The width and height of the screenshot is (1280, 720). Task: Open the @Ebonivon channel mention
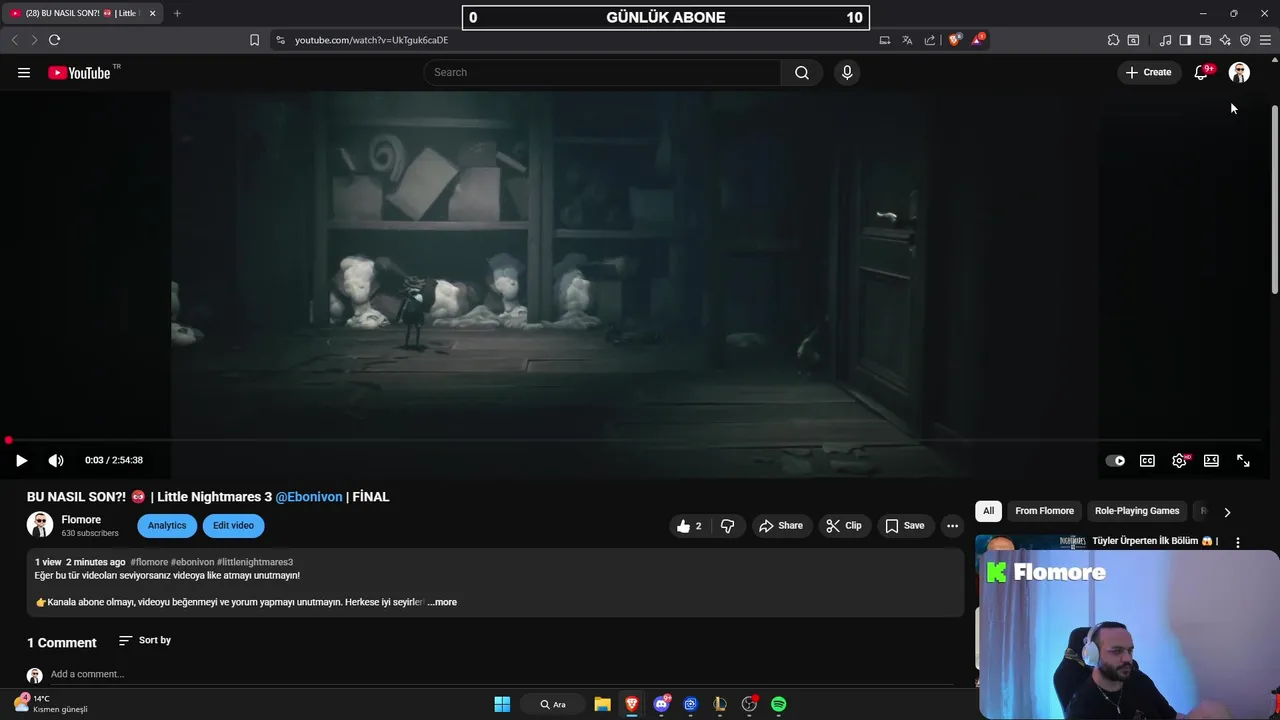click(x=309, y=497)
